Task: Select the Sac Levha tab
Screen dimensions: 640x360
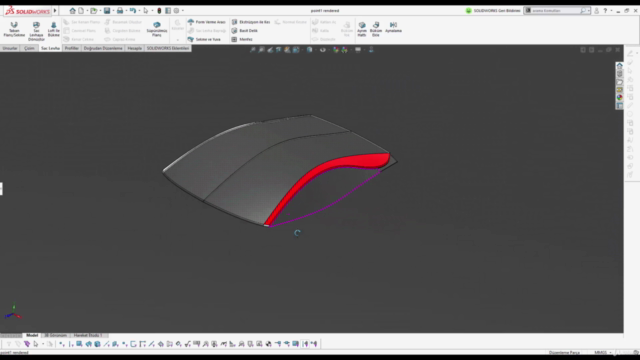Action: click(x=50, y=48)
